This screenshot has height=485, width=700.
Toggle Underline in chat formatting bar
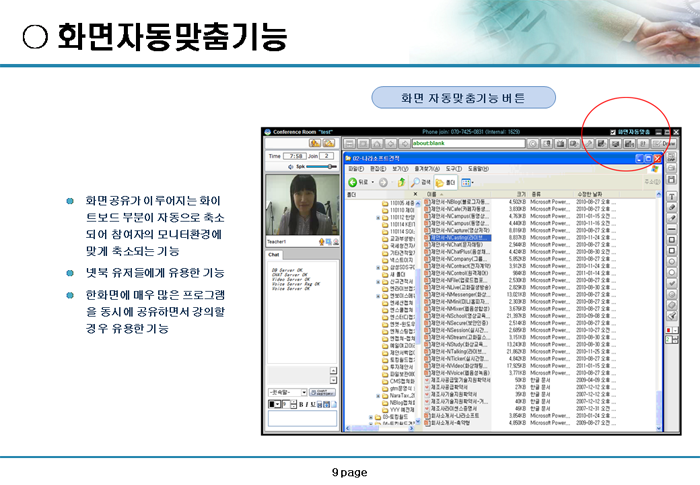pyautogui.click(x=312, y=404)
